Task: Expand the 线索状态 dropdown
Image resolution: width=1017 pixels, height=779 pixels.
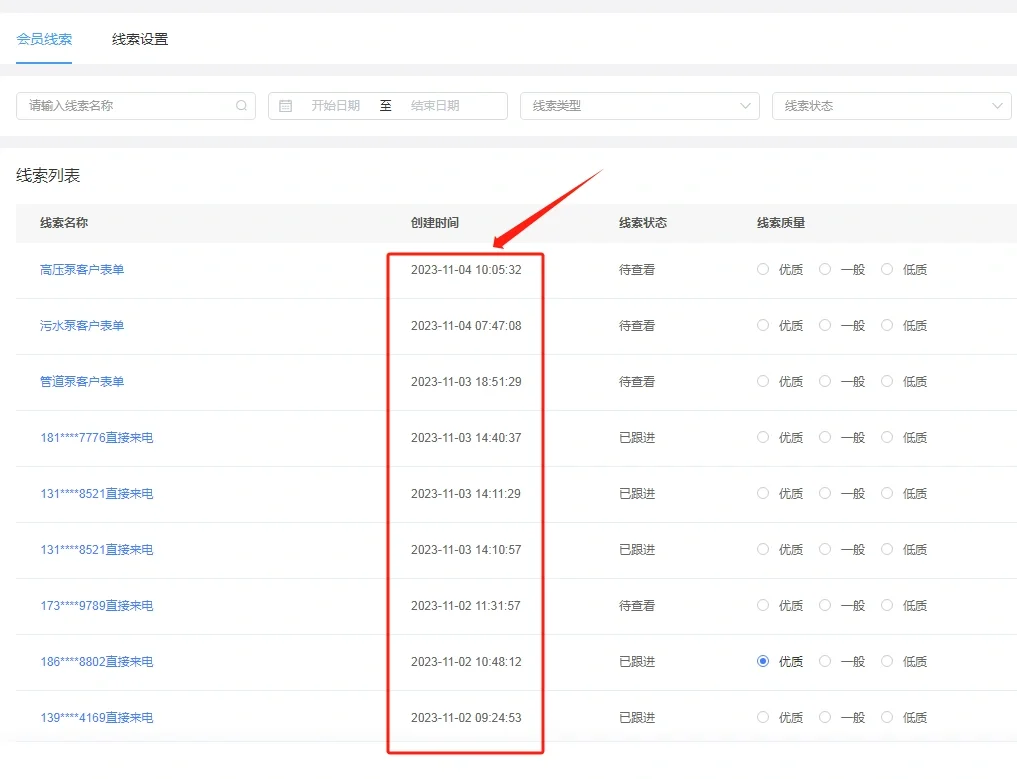Action: coord(891,106)
